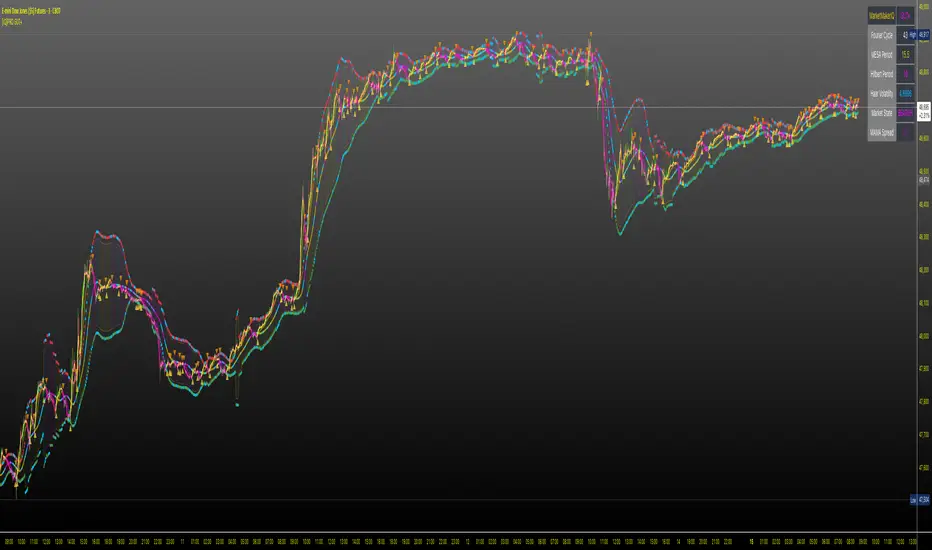The image size is (932, 550).
Task: Click the Market State row label
Action: (881, 113)
